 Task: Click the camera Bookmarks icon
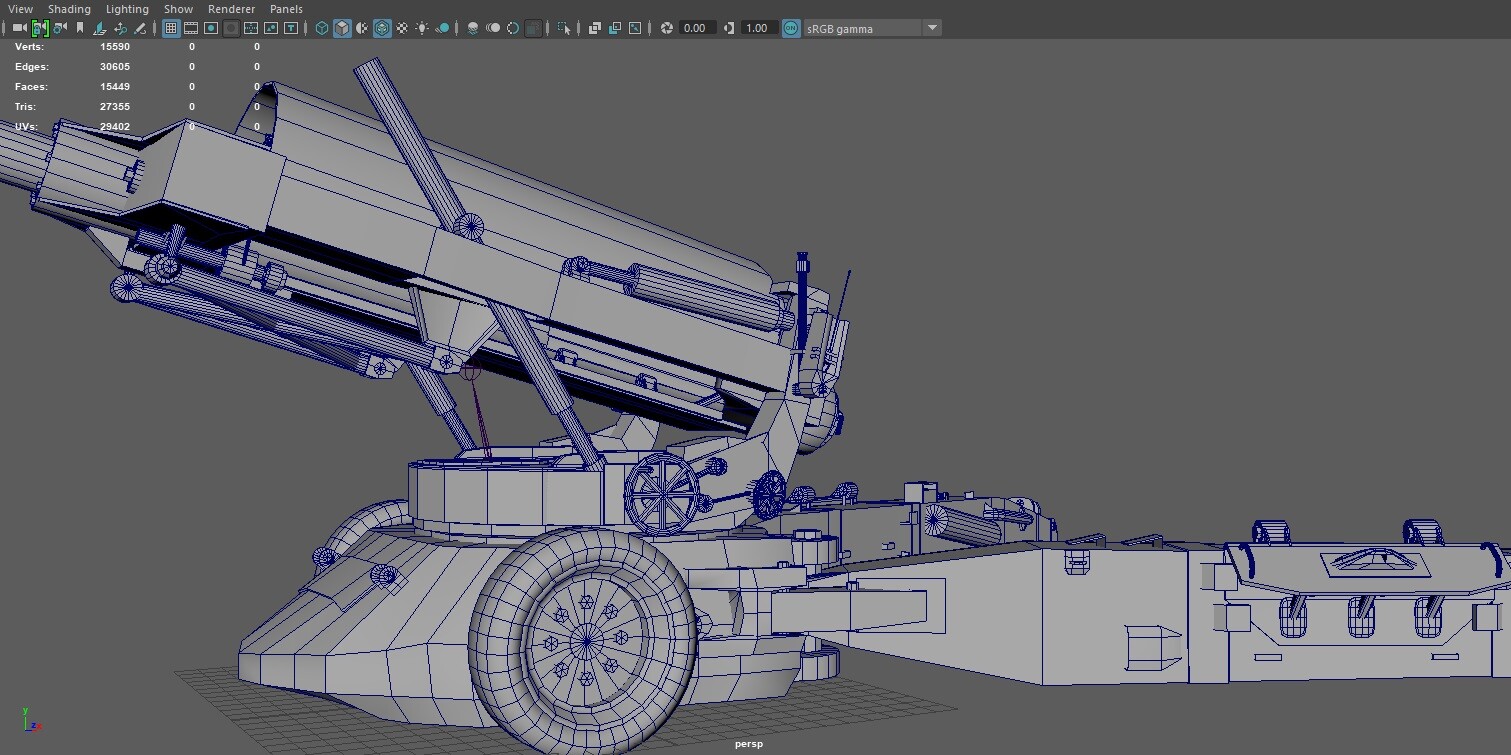click(81, 28)
